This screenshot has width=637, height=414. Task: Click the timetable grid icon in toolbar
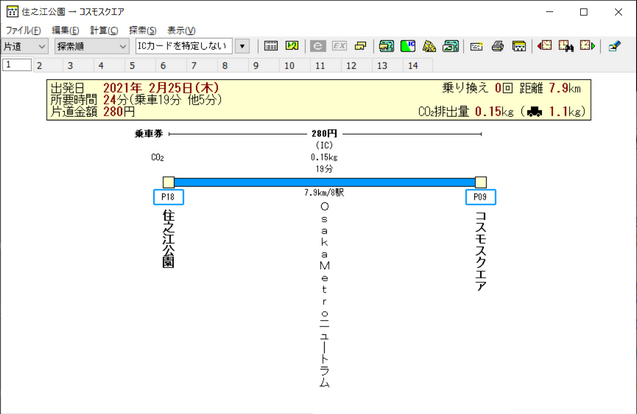[271, 46]
